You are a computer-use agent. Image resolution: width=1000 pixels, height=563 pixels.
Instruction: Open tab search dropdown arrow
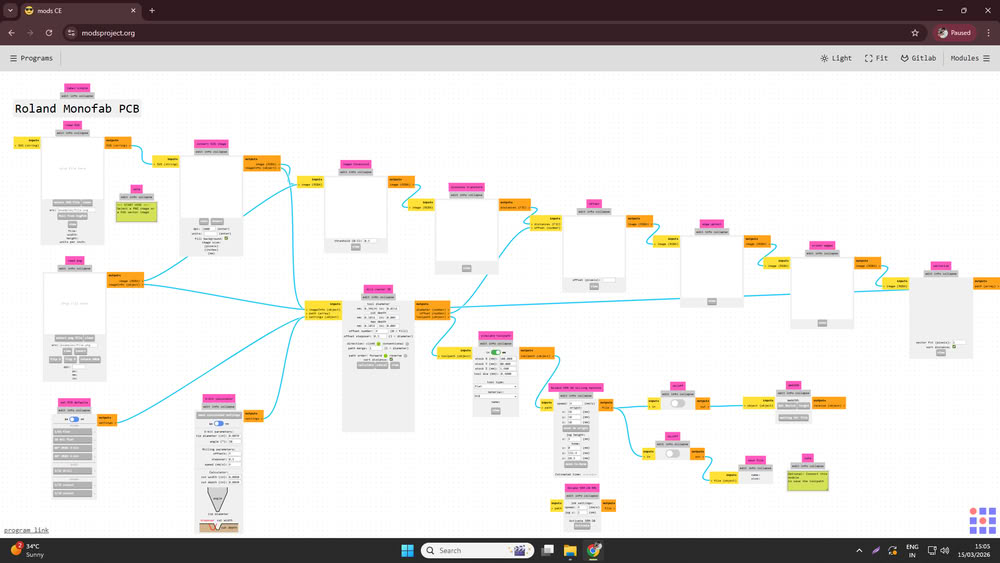click(10, 11)
